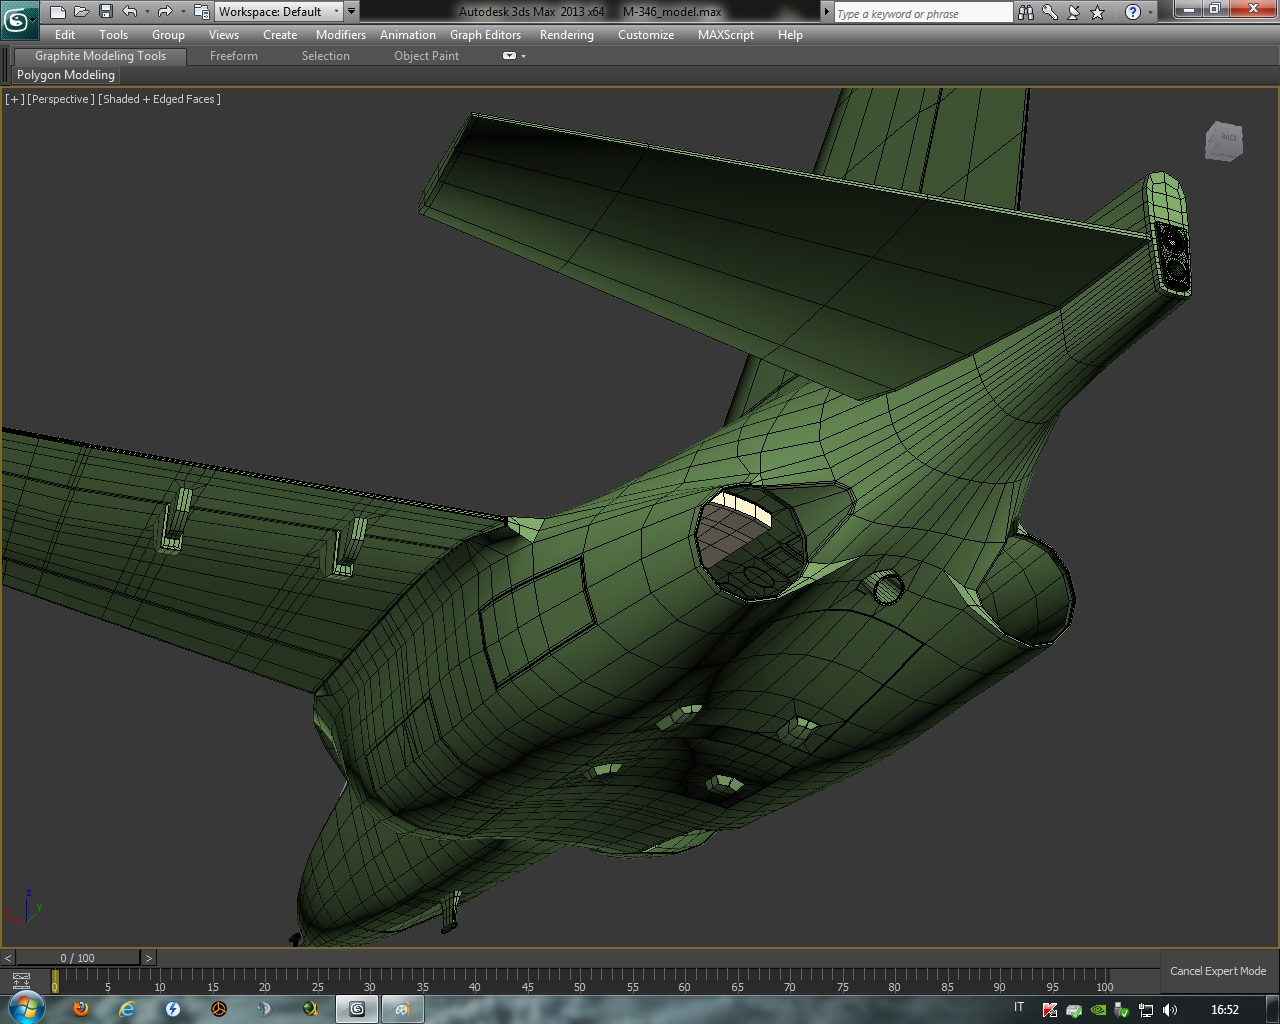Click the Polygon Modeling panel button
Image resolution: width=1280 pixels, height=1024 pixels.
tap(66, 75)
